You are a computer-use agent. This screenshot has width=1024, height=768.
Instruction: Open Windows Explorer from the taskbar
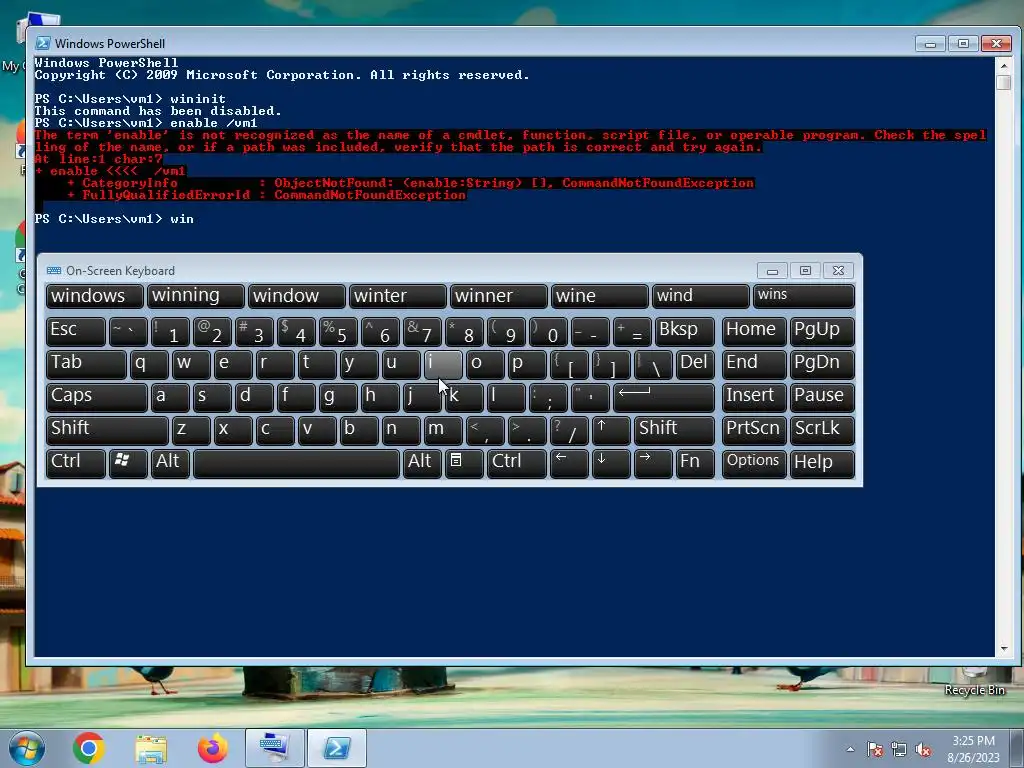151,749
